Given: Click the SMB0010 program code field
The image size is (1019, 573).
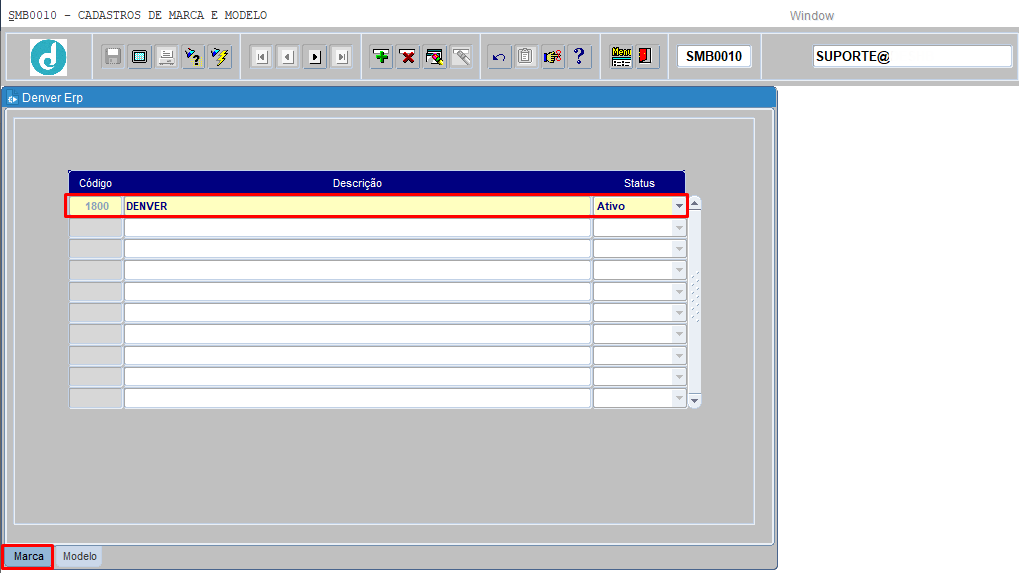Looking at the screenshot, I should coord(714,57).
